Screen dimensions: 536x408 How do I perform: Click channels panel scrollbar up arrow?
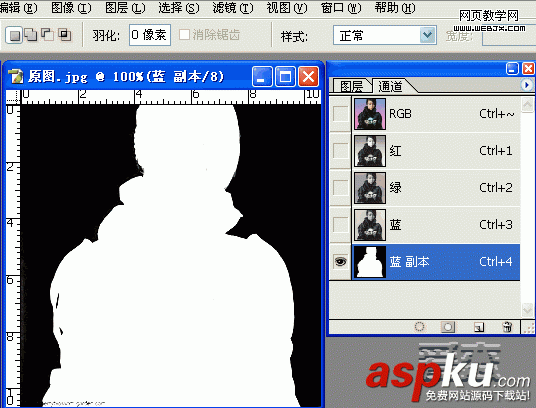pos(527,105)
